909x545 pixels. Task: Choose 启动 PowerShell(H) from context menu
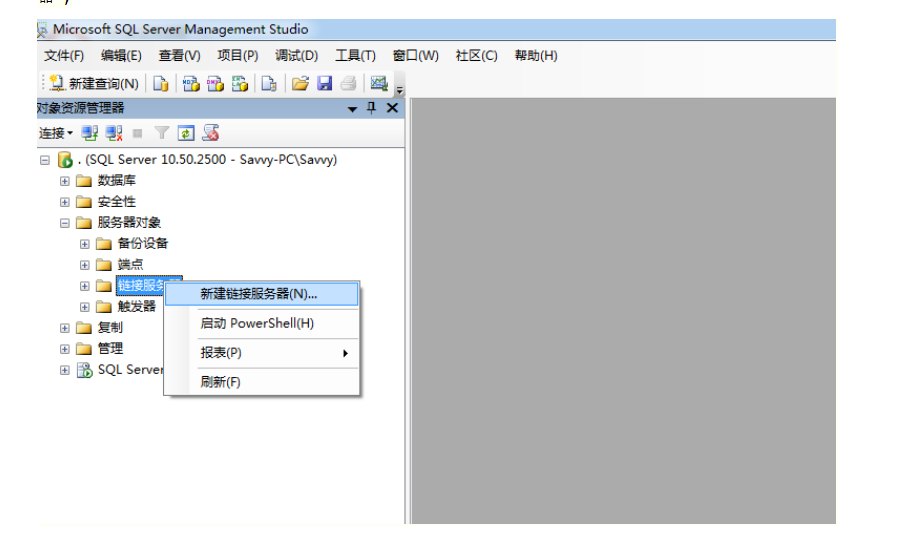261,324
